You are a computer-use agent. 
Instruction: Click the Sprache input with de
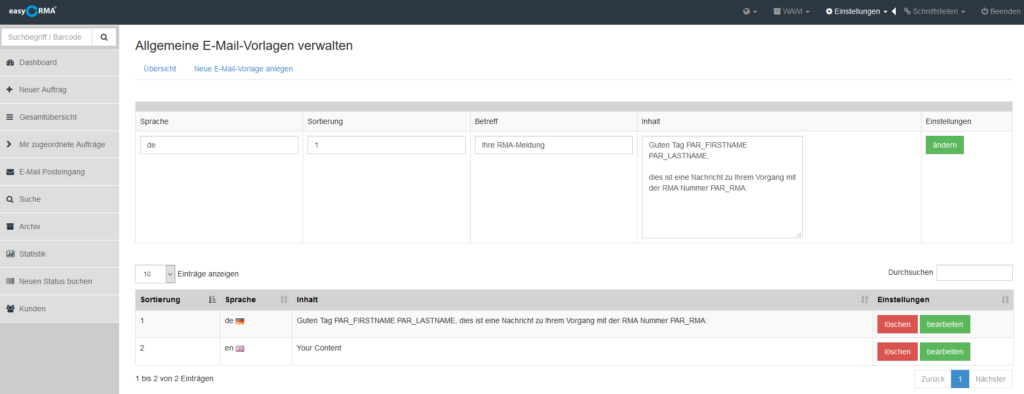coord(219,145)
